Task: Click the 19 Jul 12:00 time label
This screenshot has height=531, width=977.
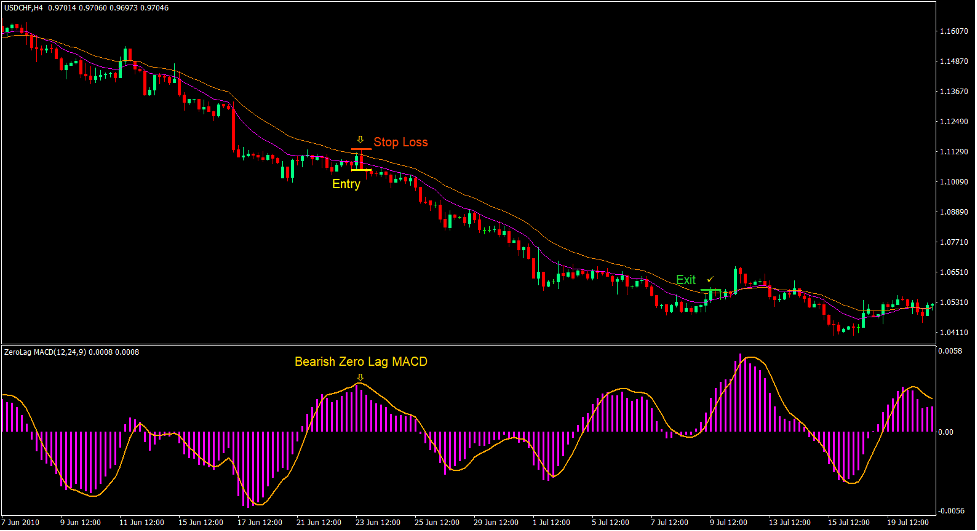Action: (908, 522)
